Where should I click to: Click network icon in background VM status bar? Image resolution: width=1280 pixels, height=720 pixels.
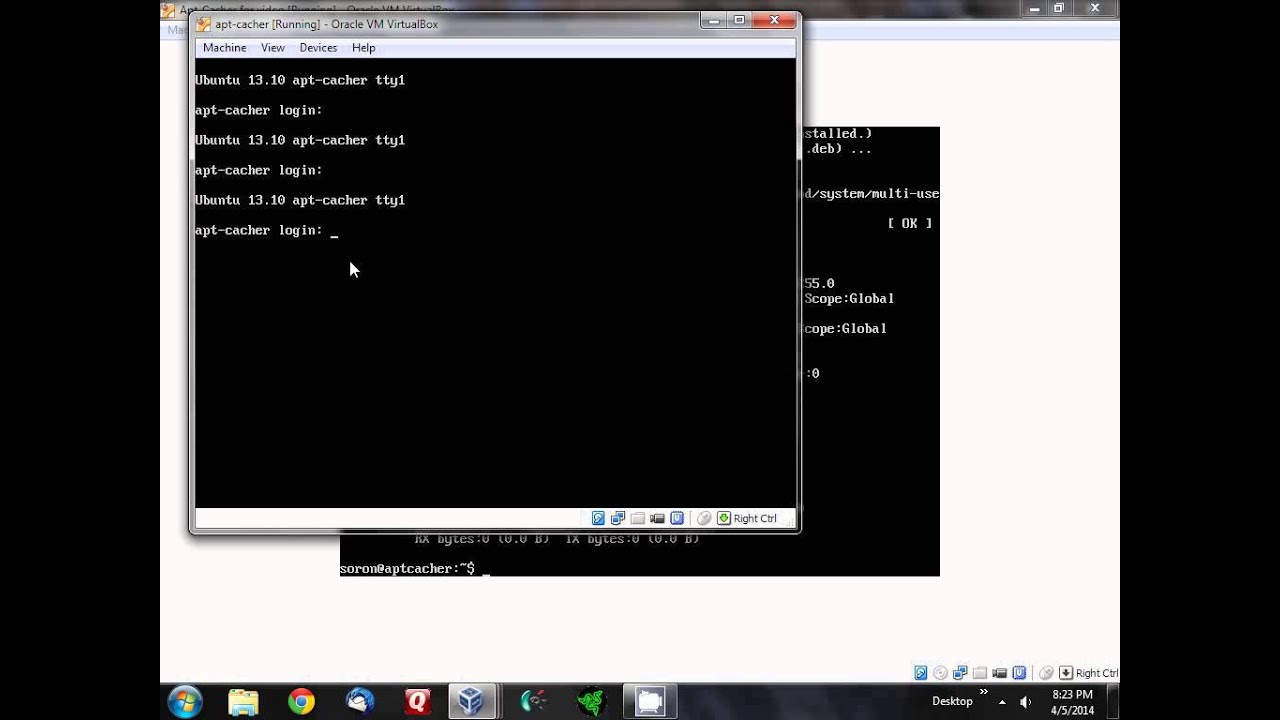pos(960,673)
